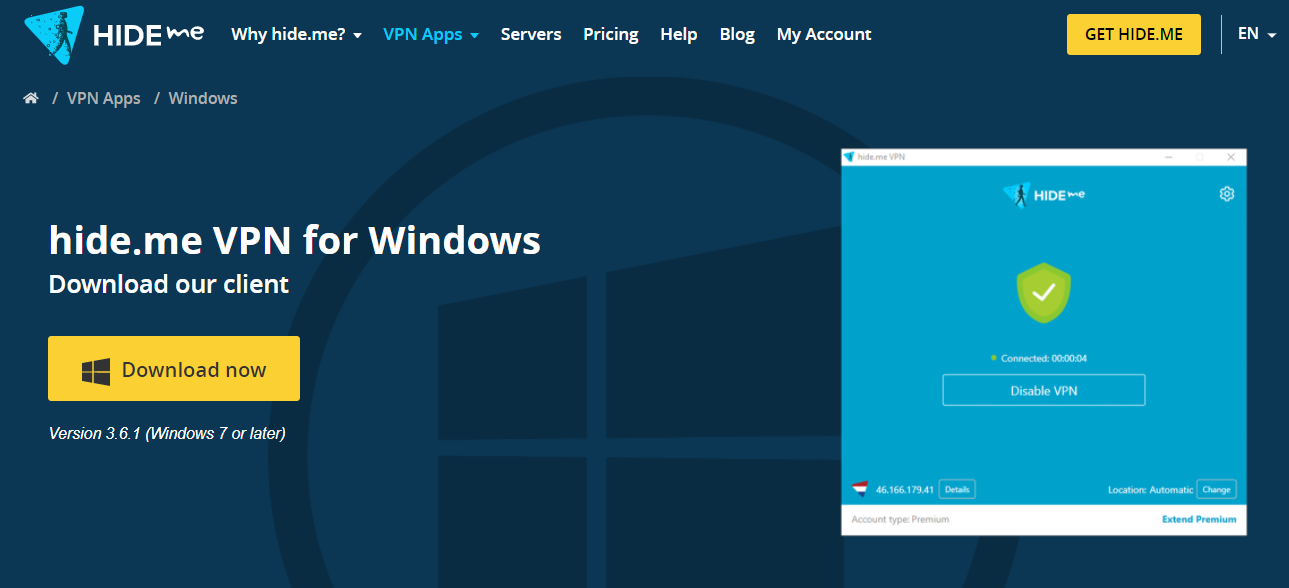Open the home breadcrumb icon
The width and height of the screenshot is (1289, 588).
coord(31,98)
